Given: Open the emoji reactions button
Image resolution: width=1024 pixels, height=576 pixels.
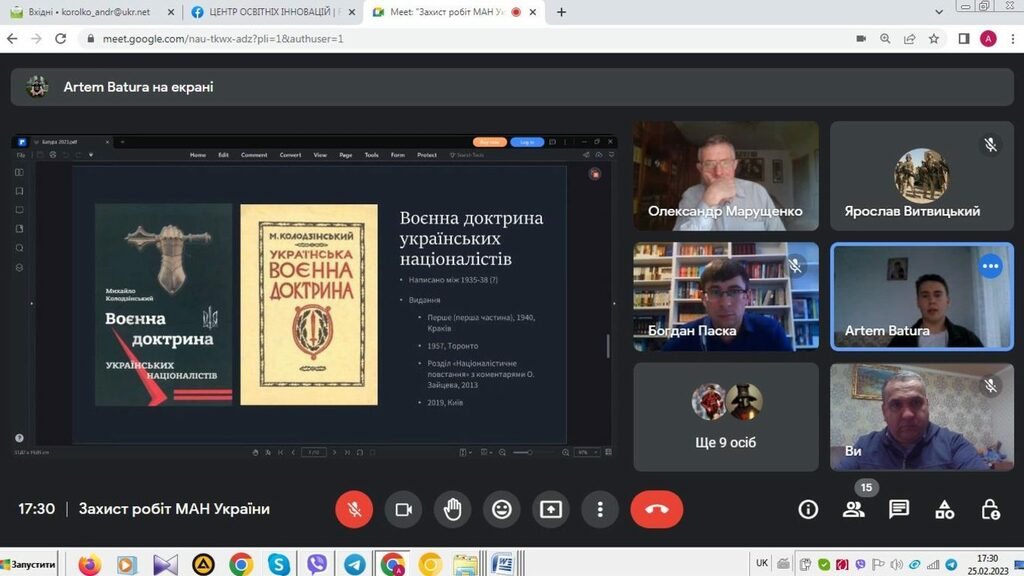Looking at the screenshot, I should [x=501, y=509].
